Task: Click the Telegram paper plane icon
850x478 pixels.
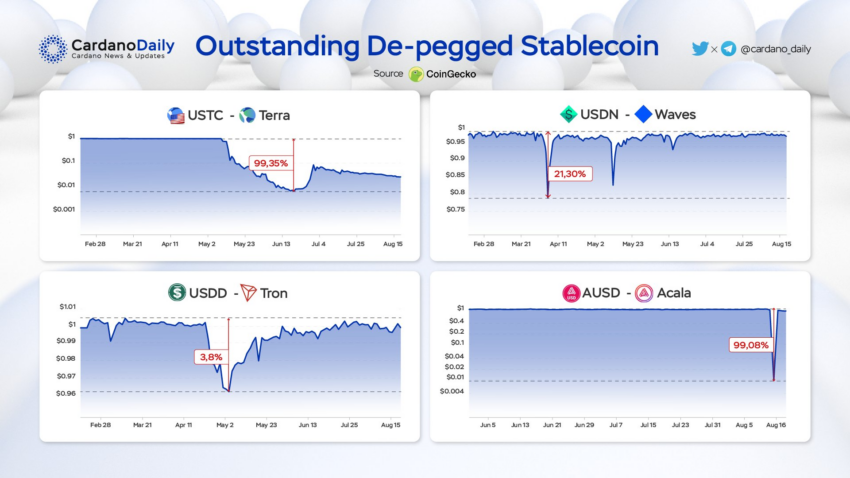Action: tap(729, 49)
